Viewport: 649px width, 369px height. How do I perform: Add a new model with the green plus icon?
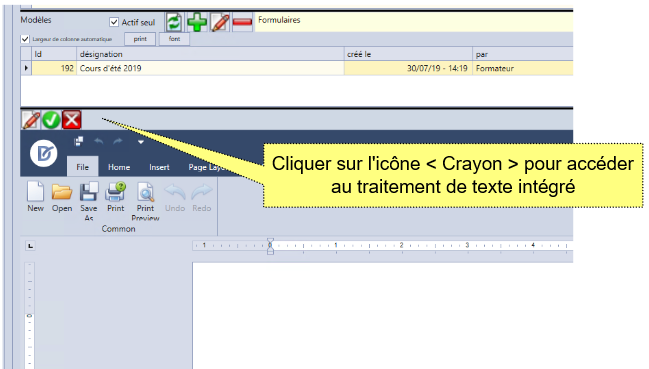pos(197,22)
